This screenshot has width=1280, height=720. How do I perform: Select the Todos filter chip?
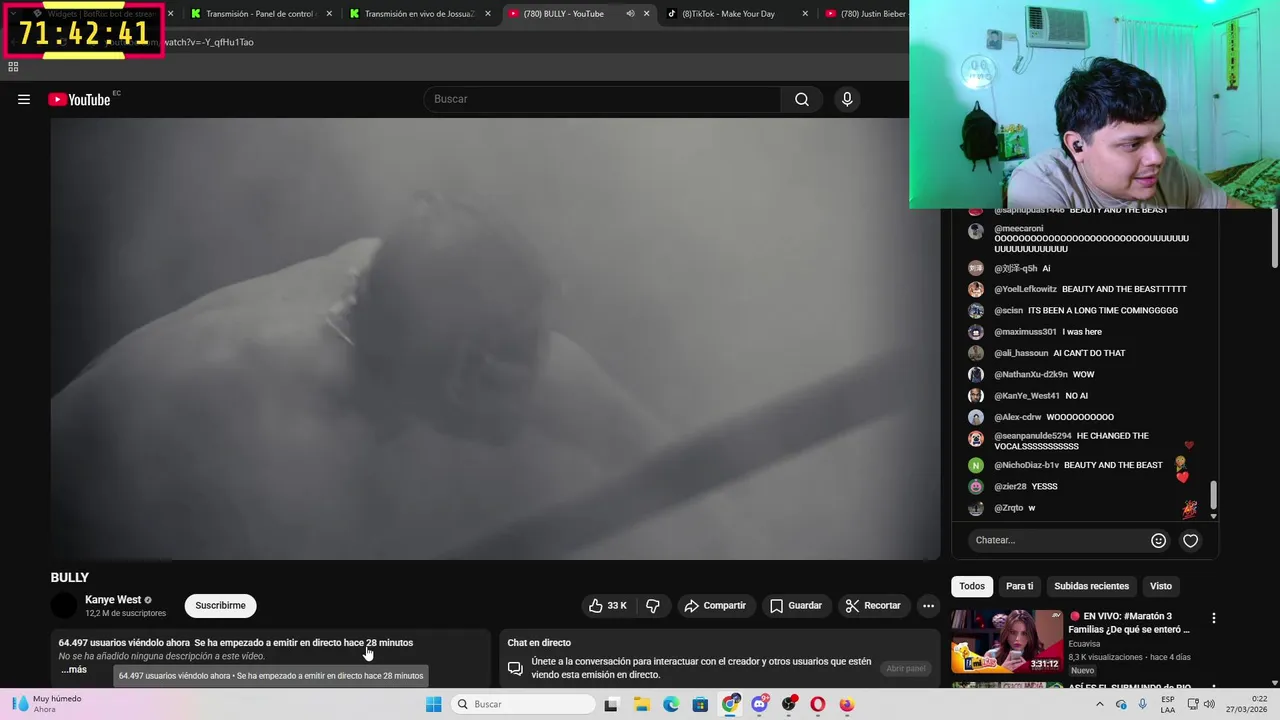coord(972,586)
